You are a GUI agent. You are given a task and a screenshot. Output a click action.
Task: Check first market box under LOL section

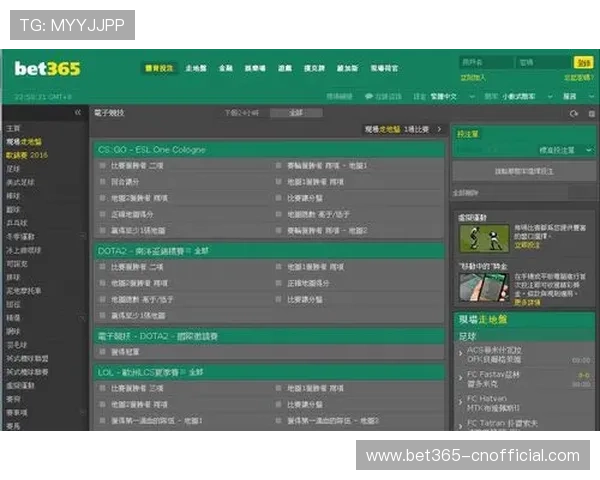103,387
